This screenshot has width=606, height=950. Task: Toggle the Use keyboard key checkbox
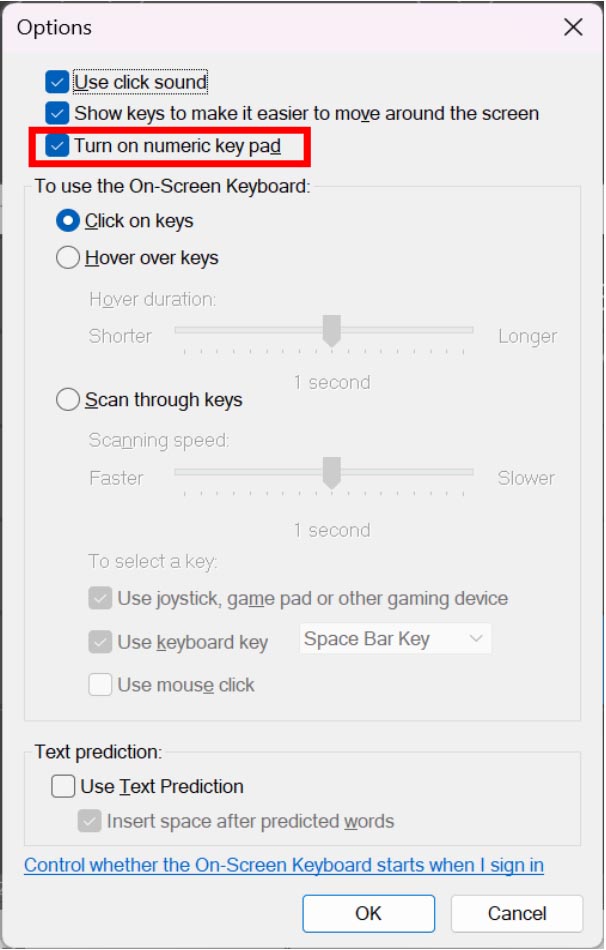100,642
